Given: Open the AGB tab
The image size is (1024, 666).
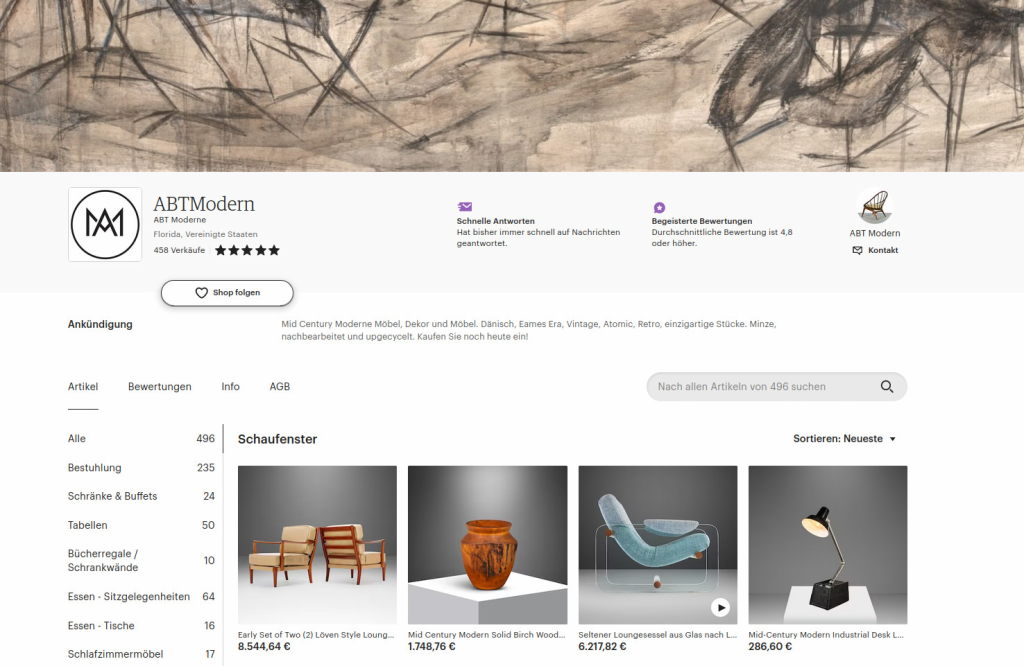Looking at the screenshot, I should (x=280, y=387).
